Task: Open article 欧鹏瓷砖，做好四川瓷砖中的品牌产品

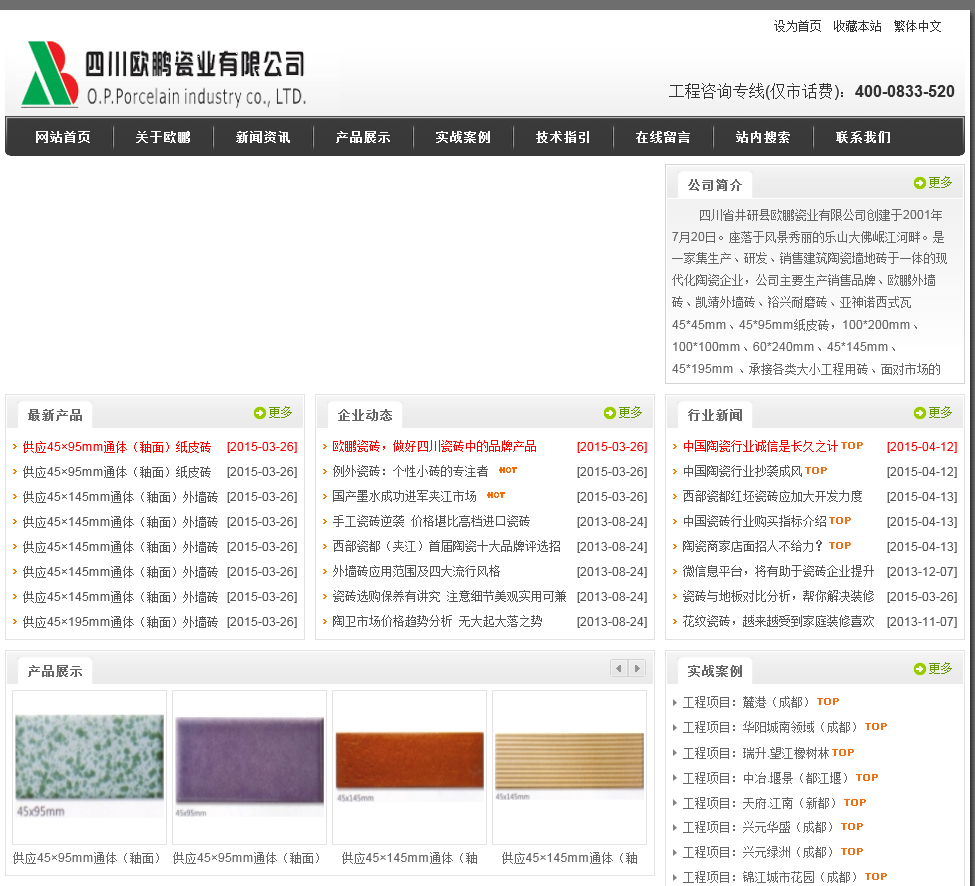Action: tap(434, 446)
